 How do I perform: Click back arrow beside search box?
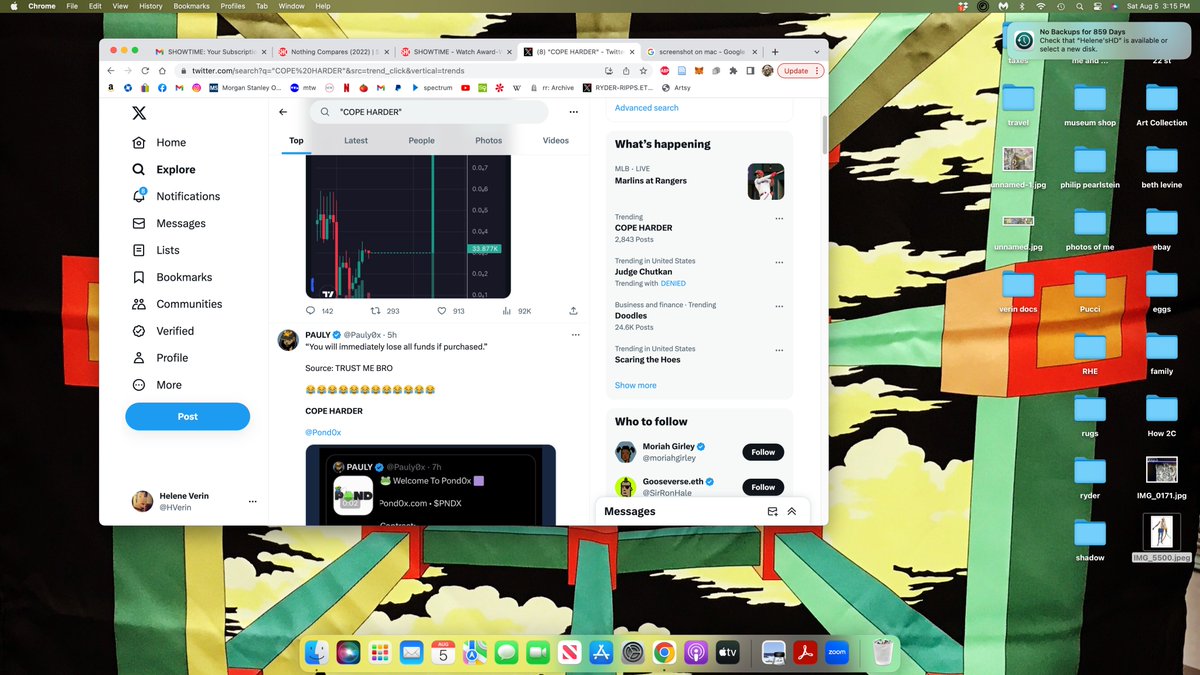pos(283,112)
